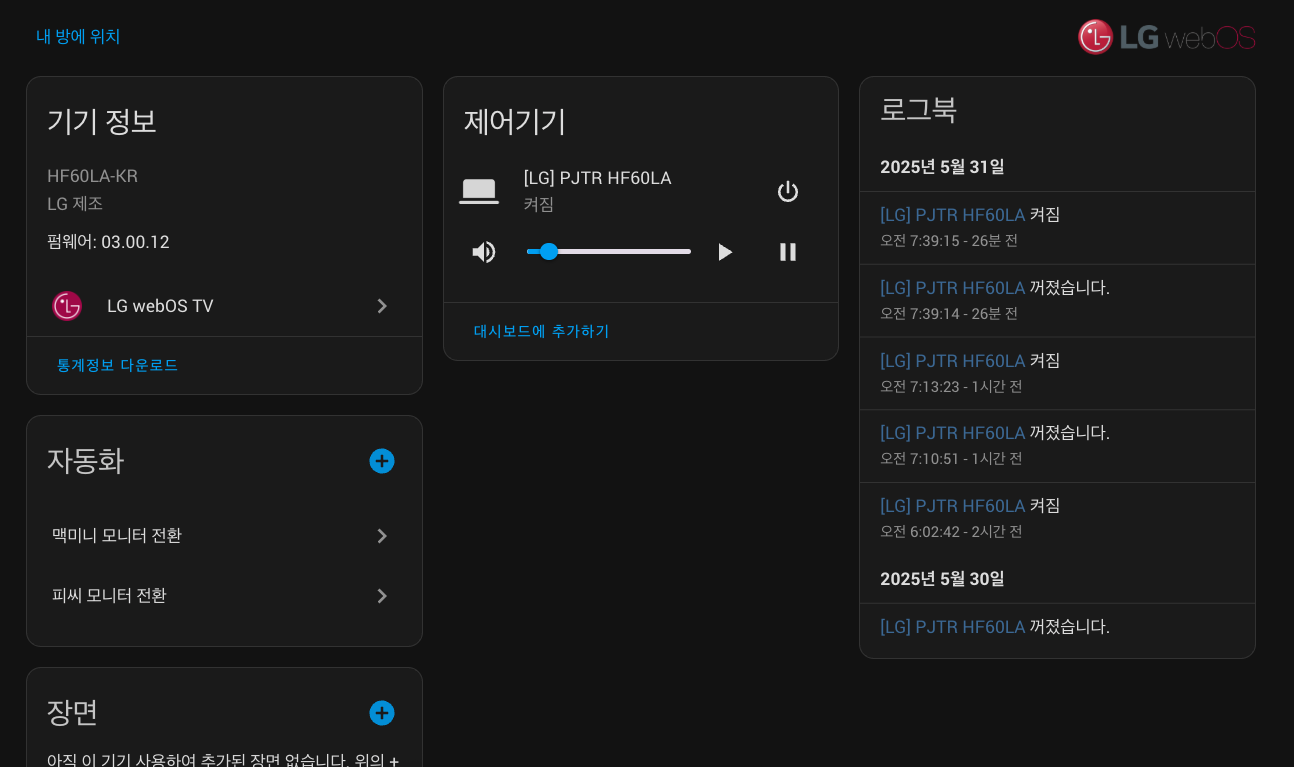Open 맥미니 모니터 전환 automation chevron

pos(382,536)
